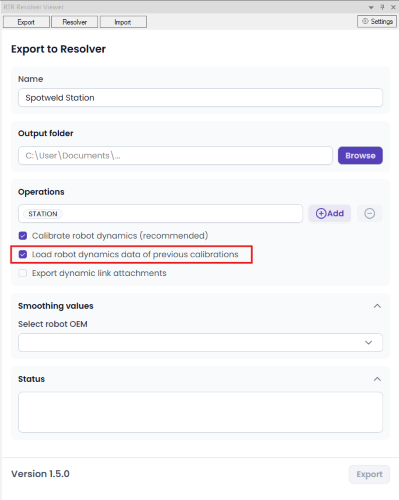This screenshot has height=500, width=399.
Task: Uncheck Load robot dynamics data of previous calibrations
Action: click(x=23, y=254)
